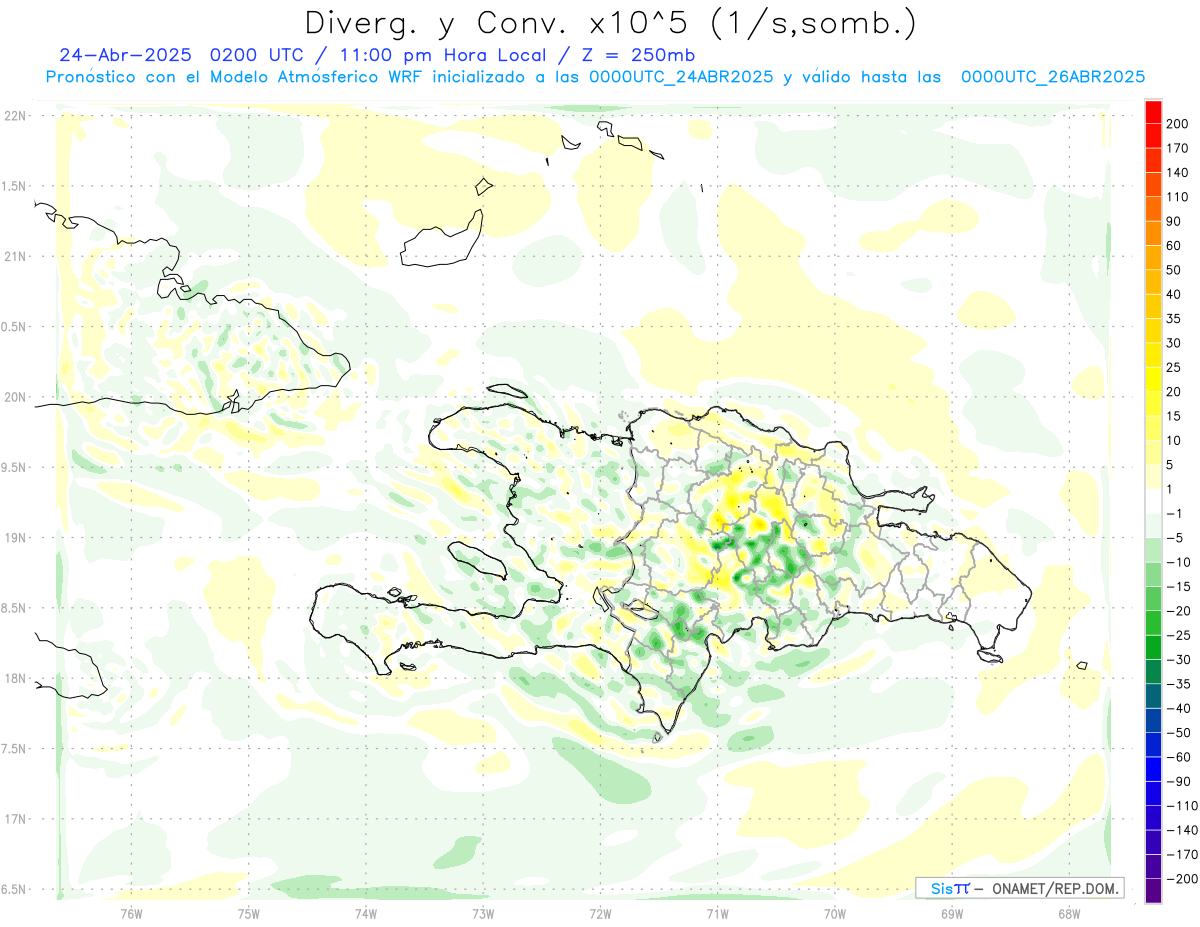Click the colorbar value '140'
1200x927 pixels.
tap(1177, 173)
